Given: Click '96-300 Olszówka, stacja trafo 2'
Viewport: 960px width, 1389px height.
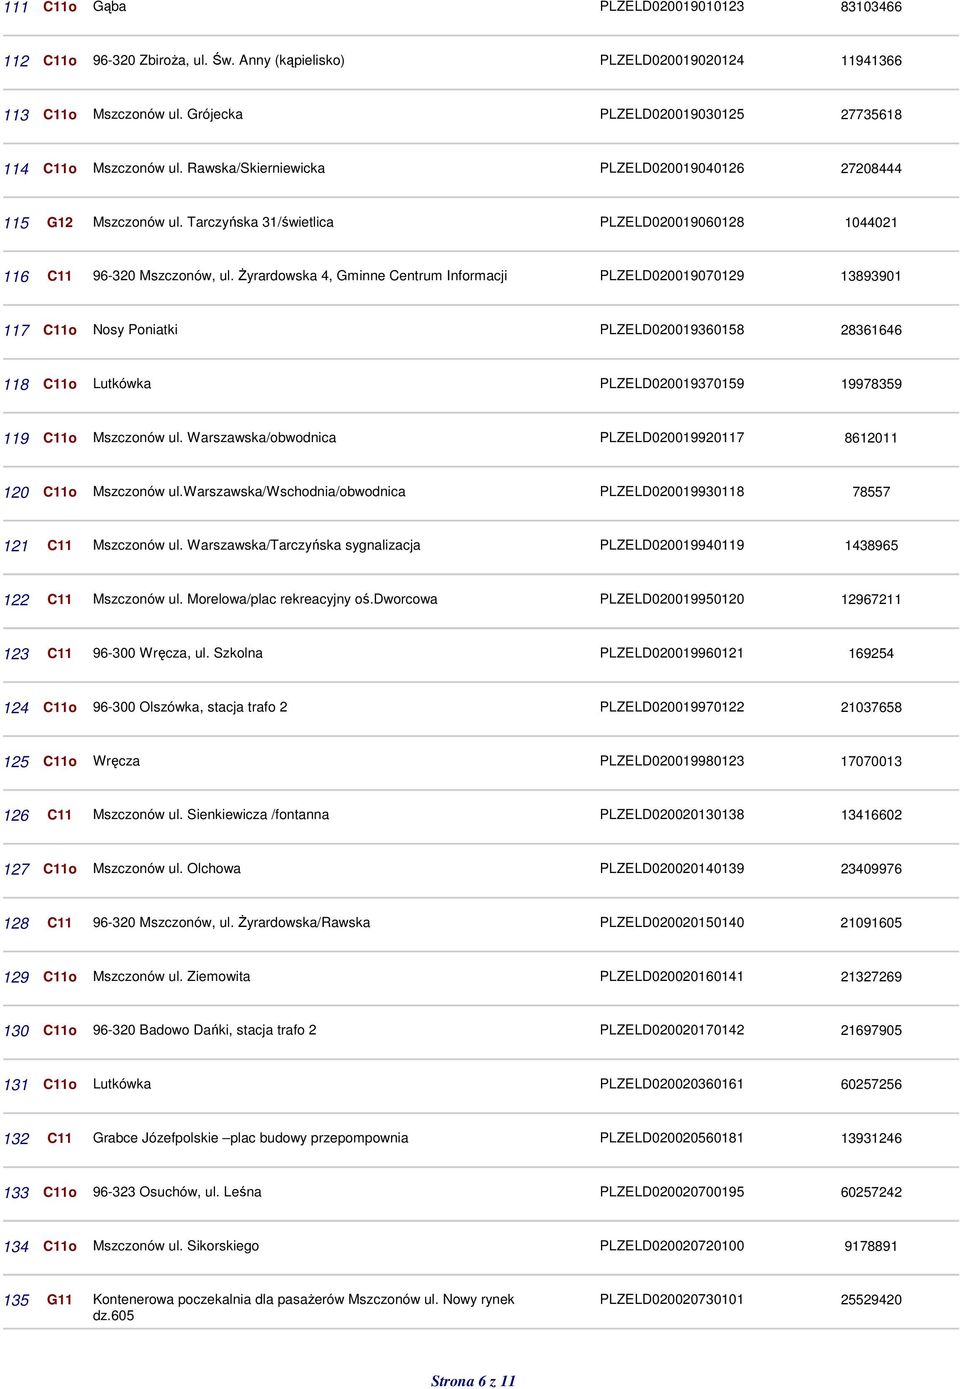Looking at the screenshot, I should pyautogui.click(x=190, y=707).
